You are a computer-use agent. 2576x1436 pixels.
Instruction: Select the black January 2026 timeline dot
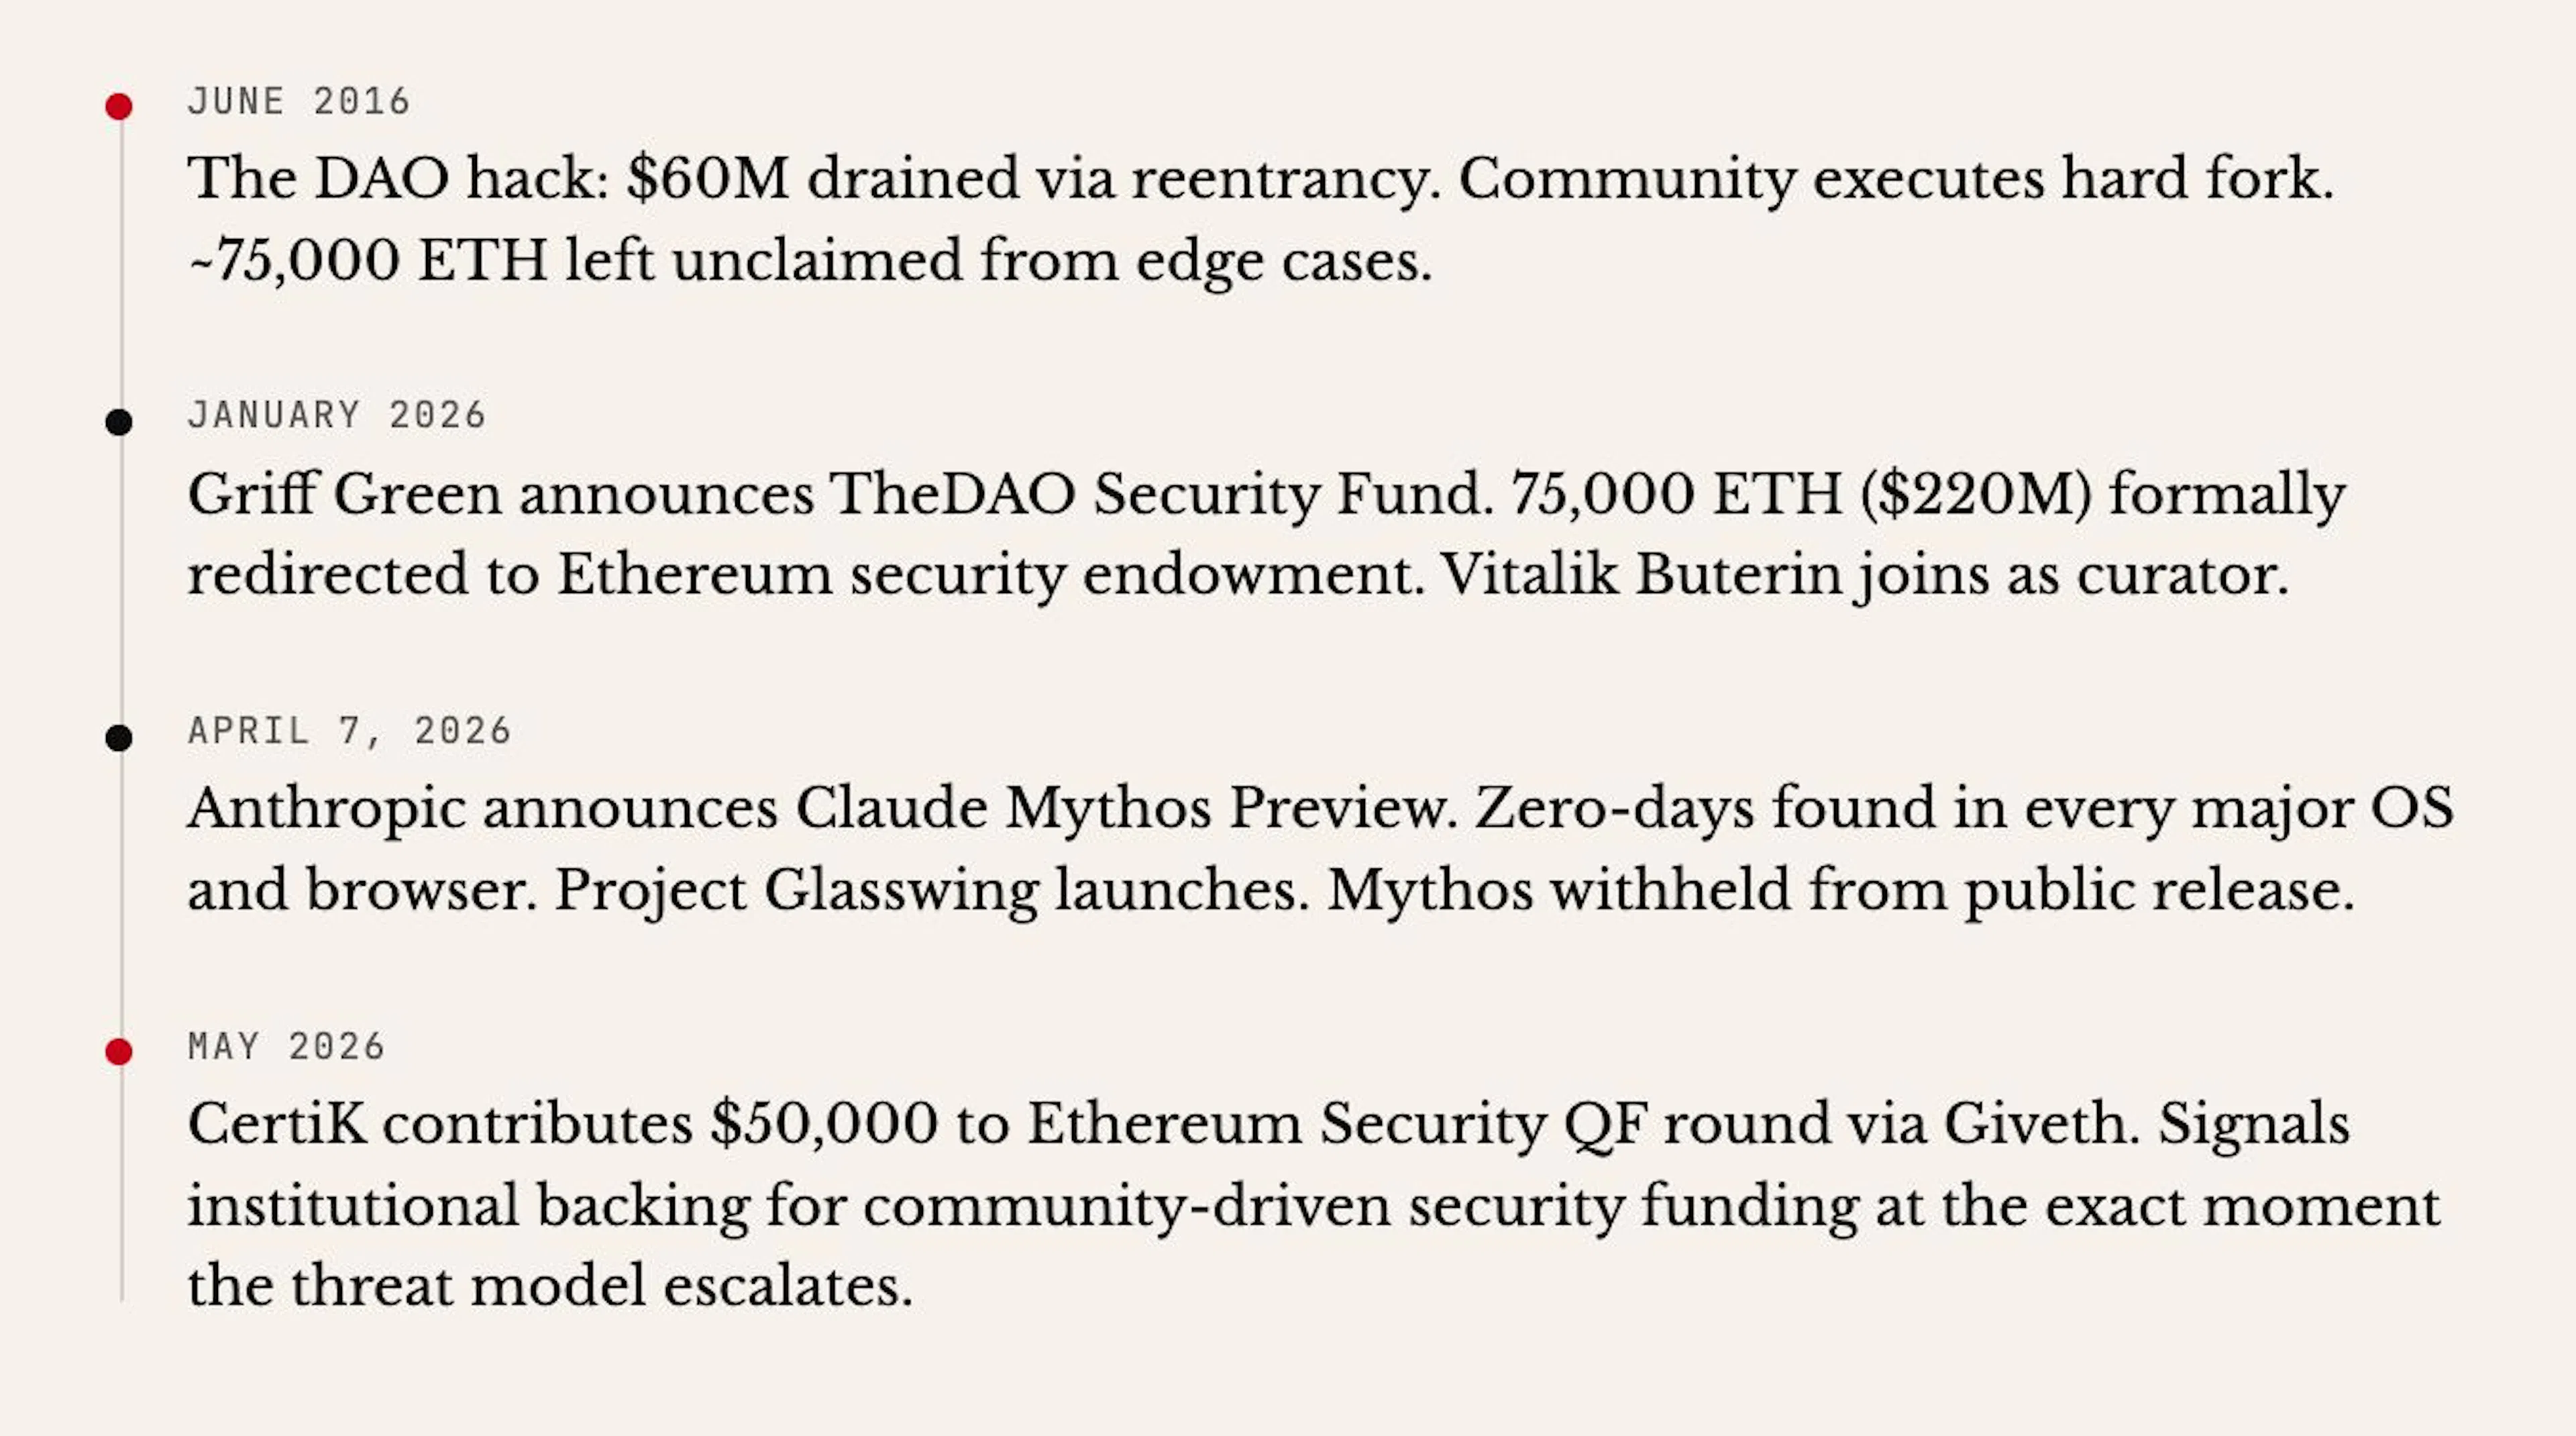click(x=119, y=422)
